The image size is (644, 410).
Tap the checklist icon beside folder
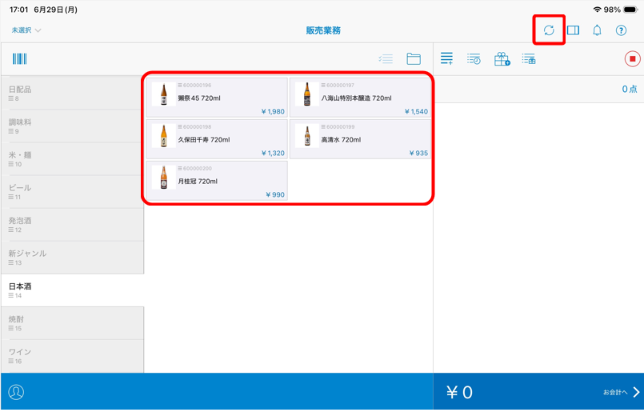(x=386, y=59)
